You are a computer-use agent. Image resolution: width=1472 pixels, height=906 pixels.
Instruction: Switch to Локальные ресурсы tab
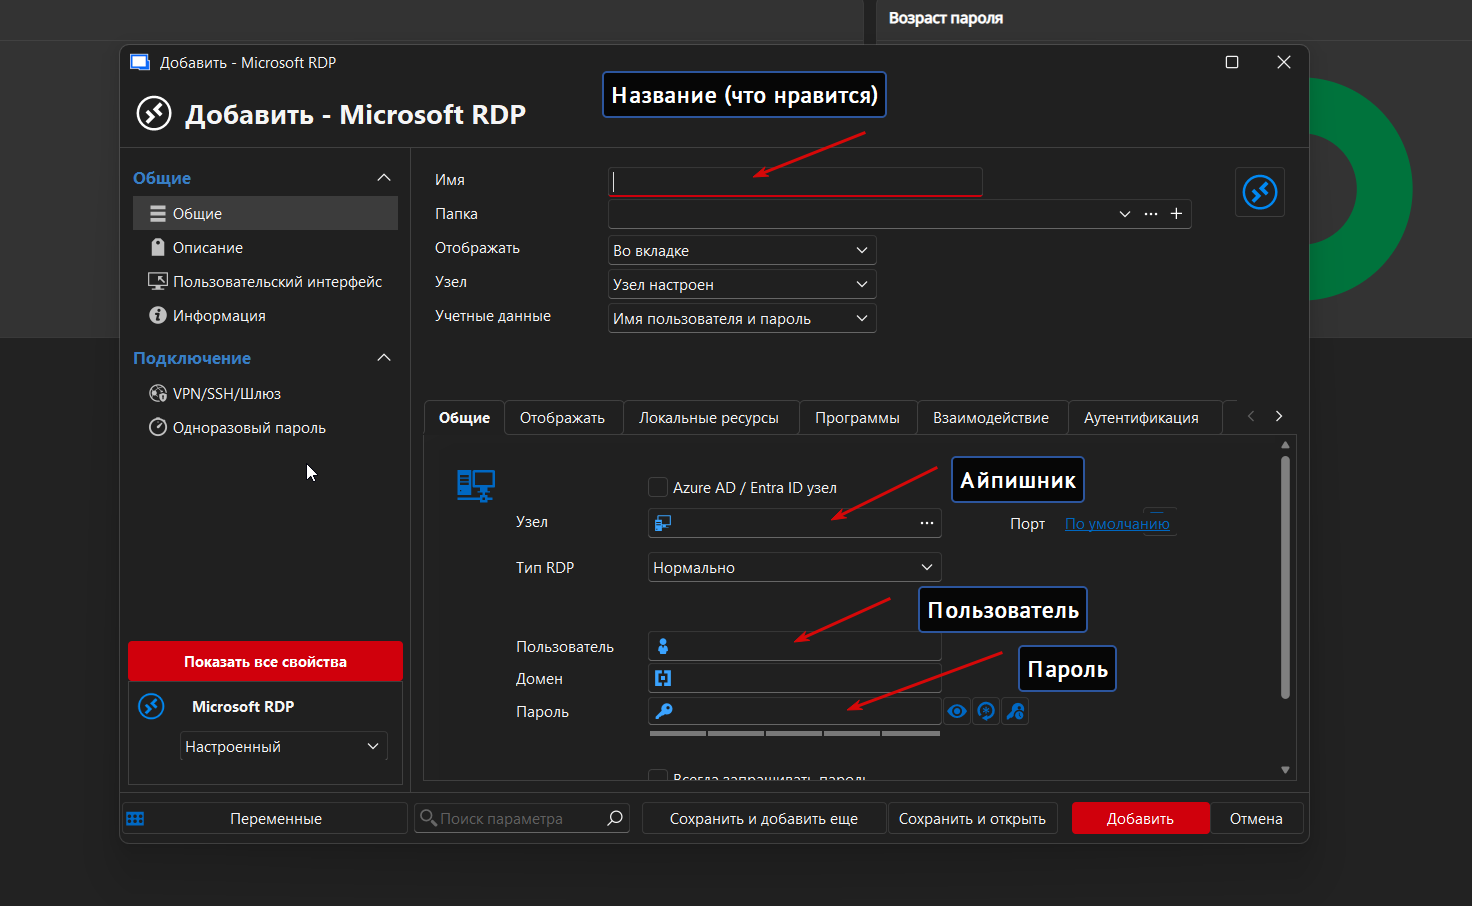point(708,418)
